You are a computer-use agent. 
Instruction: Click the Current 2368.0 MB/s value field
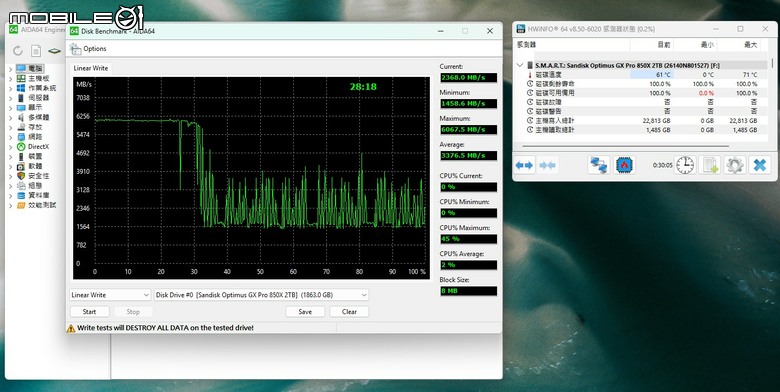pos(468,78)
